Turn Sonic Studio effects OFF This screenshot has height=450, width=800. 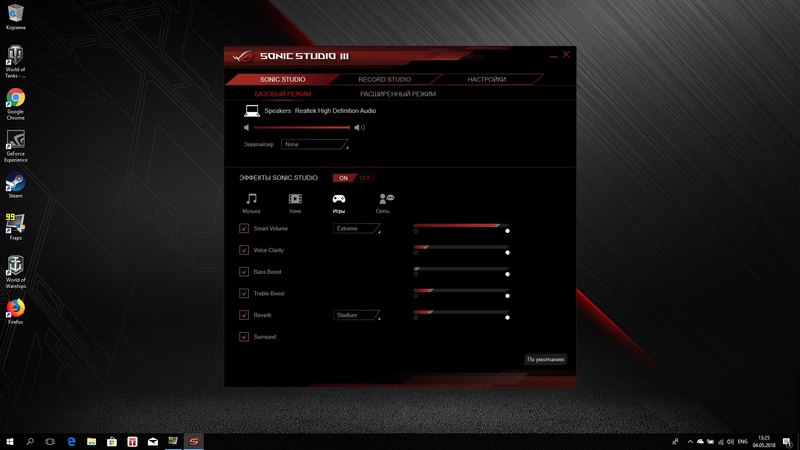(364, 178)
